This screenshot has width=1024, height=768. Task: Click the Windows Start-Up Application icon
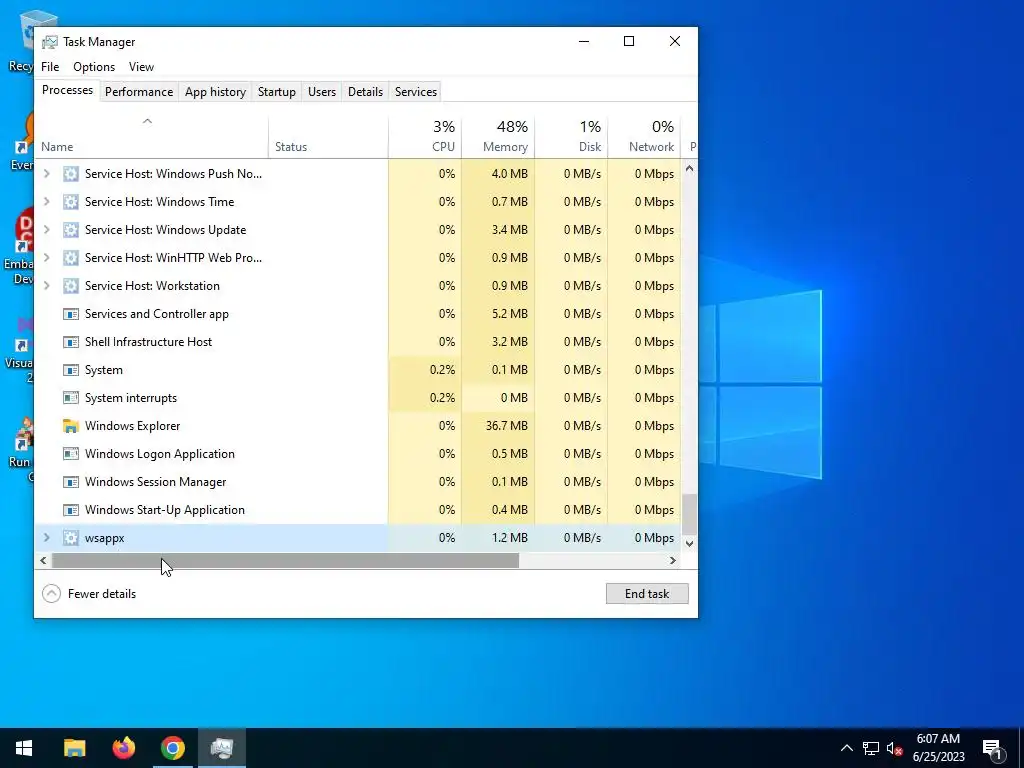[71, 510]
